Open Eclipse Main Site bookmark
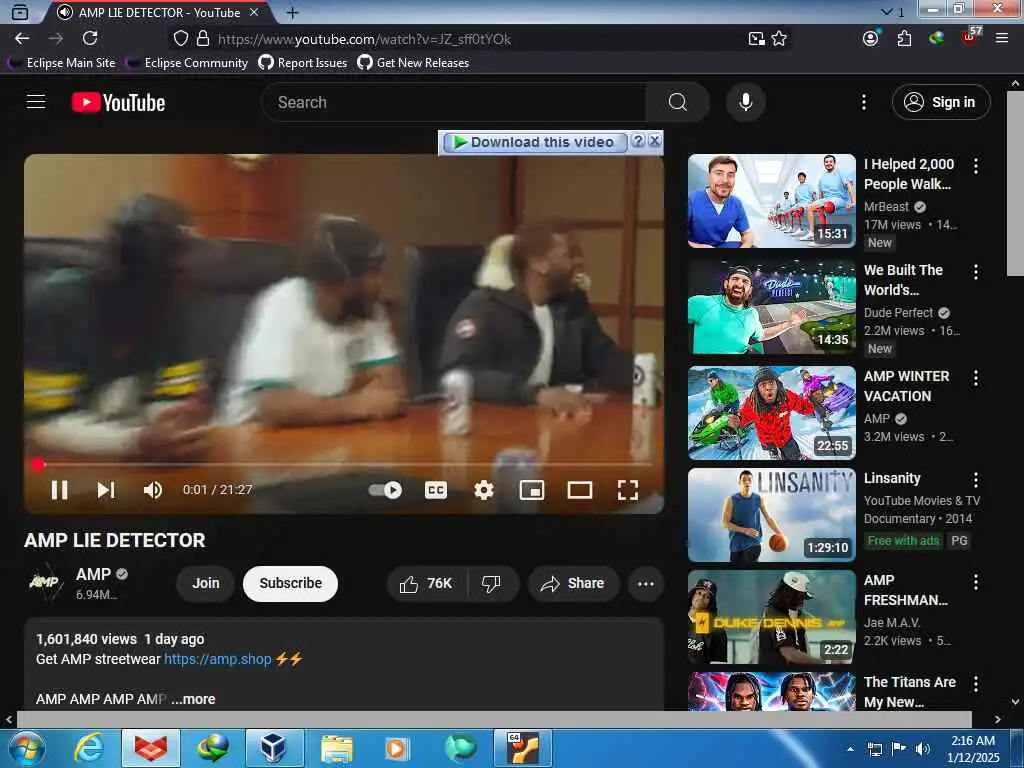The height and width of the screenshot is (768, 1024). tap(62, 63)
